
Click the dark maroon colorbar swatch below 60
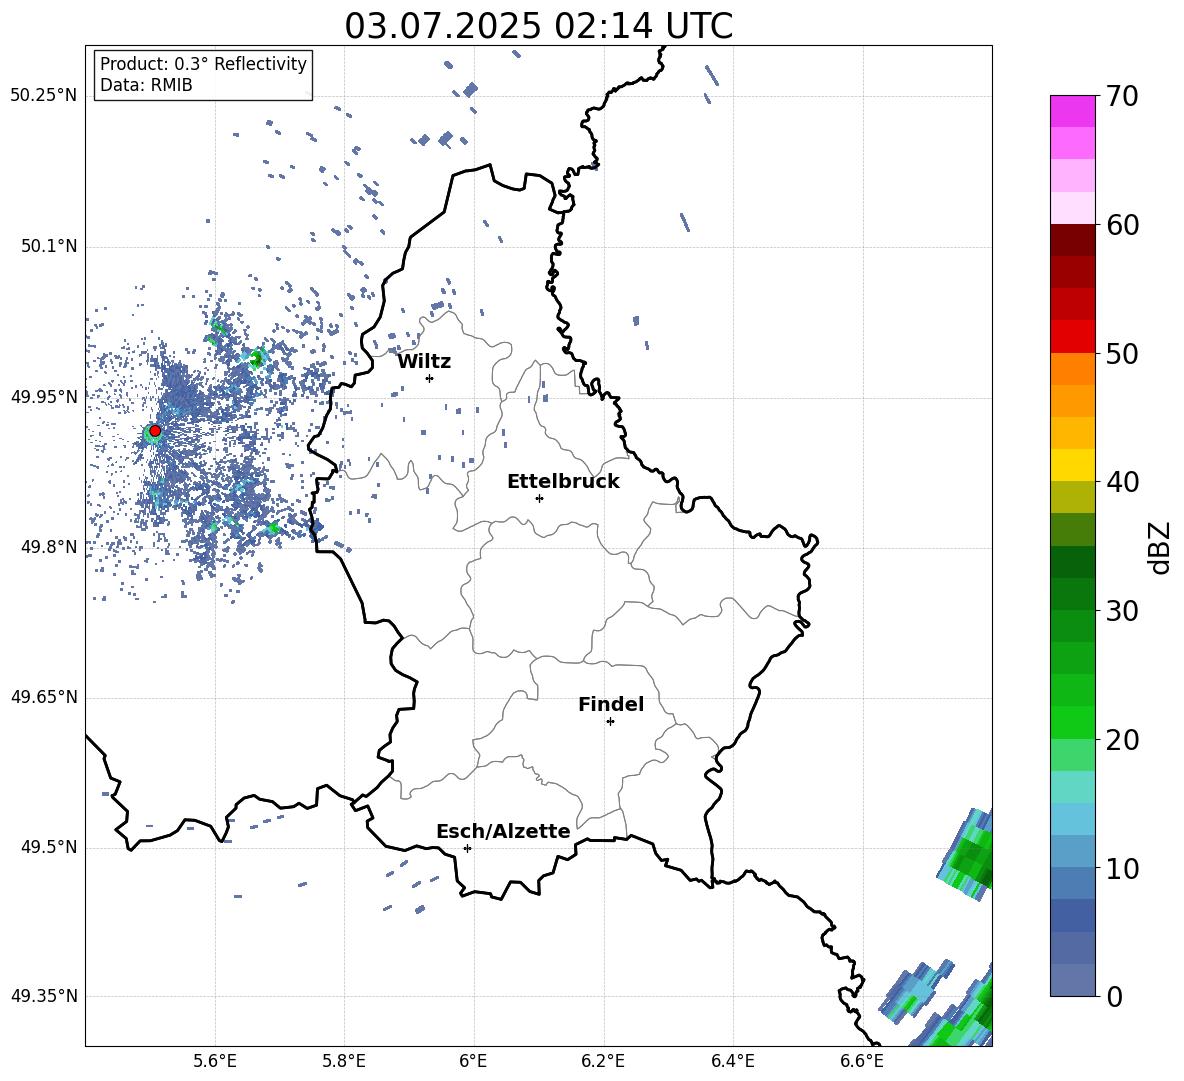click(x=1072, y=240)
